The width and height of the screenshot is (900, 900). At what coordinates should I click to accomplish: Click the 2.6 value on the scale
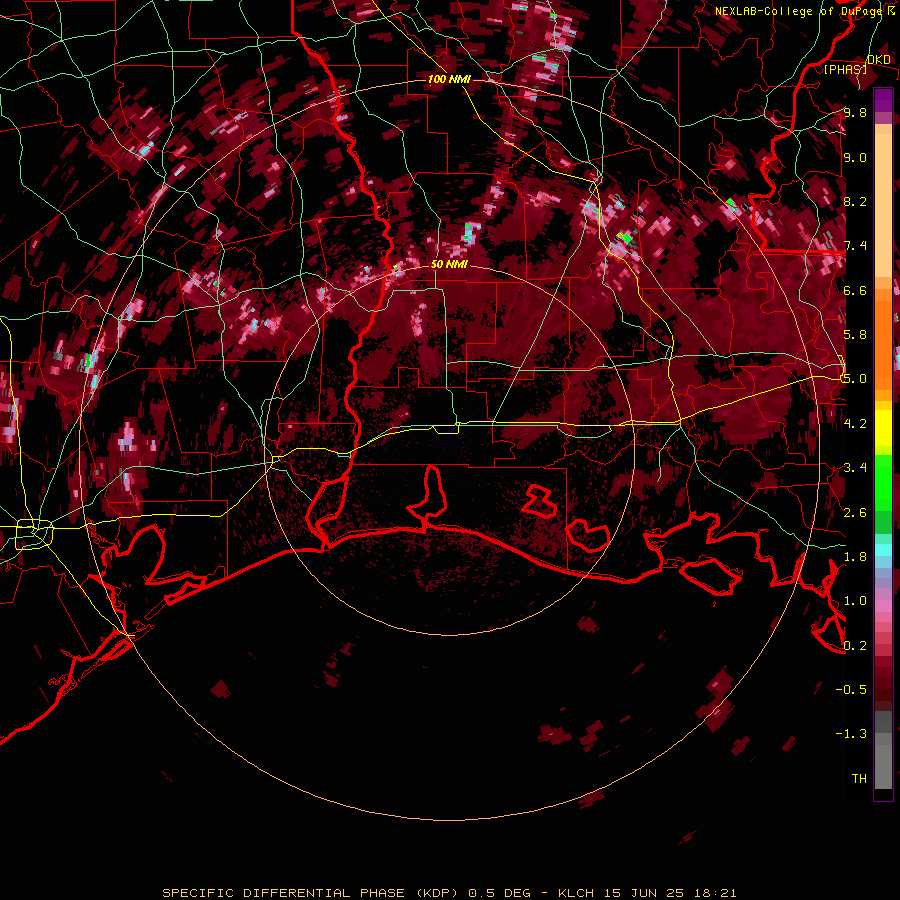coord(855,512)
